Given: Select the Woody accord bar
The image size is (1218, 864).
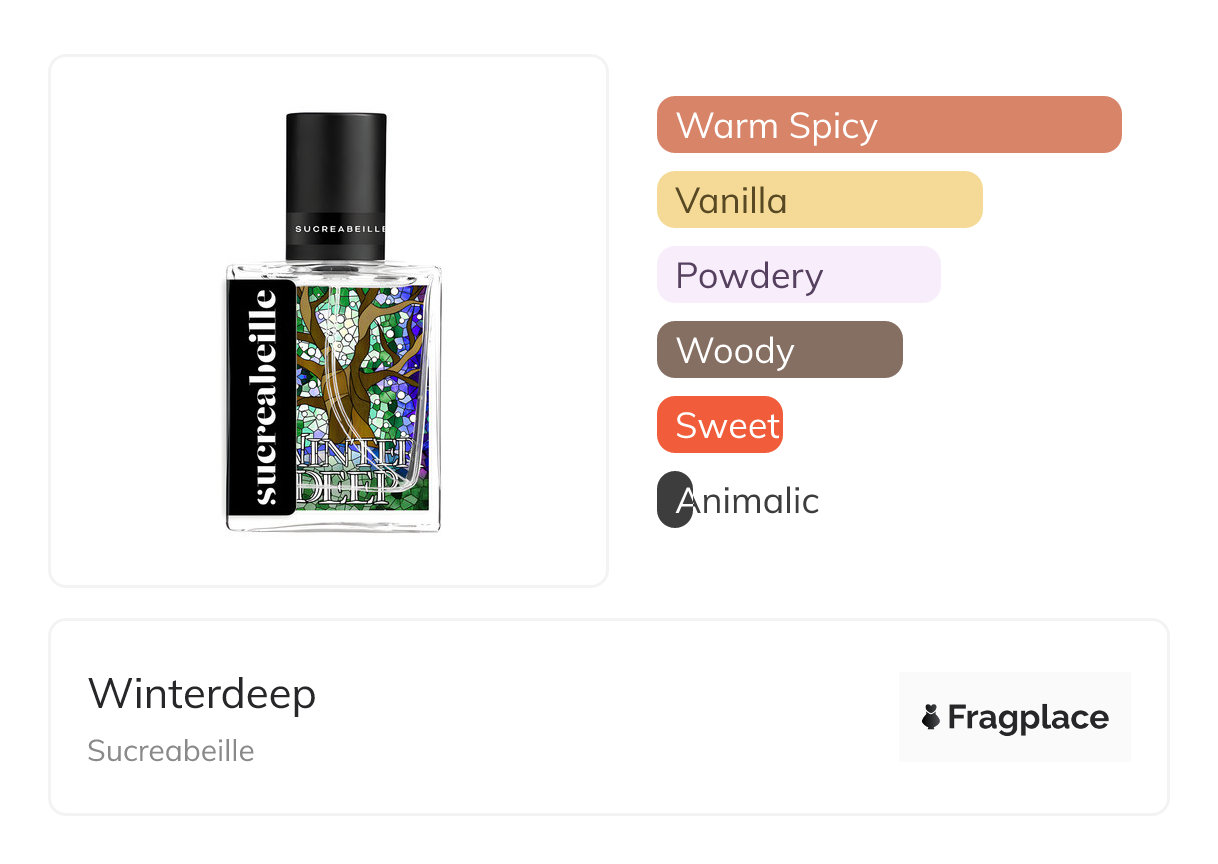Looking at the screenshot, I should click(780, 350).
